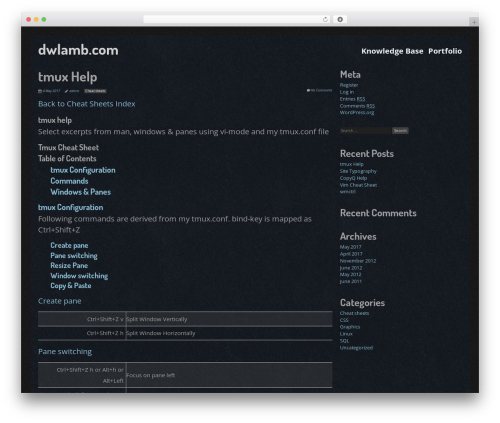Open the SQL category
This screenshot has width=500, height=423.
(344, 341)
